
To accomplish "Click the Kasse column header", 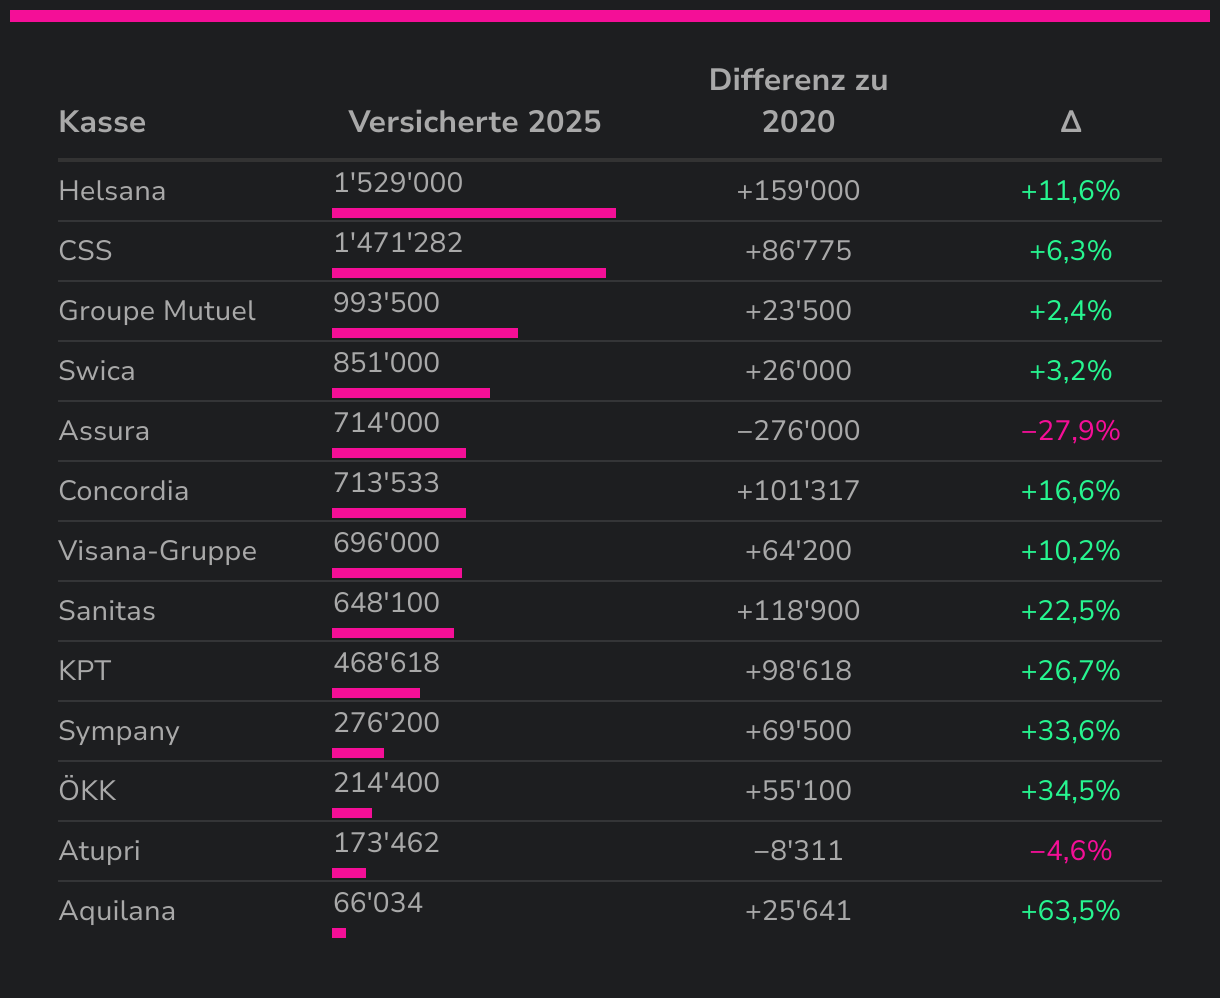I will tap(102, 122).
